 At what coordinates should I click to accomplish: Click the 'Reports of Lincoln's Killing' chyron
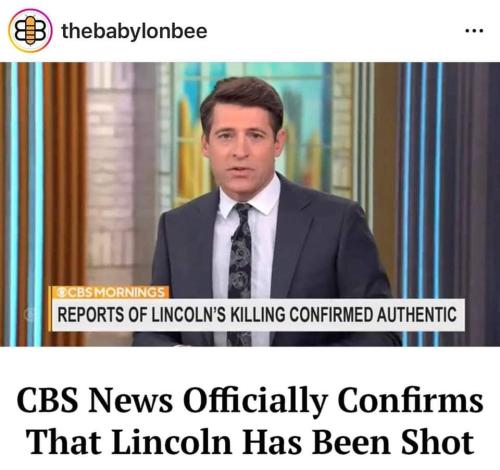click(x=257, y=315)
